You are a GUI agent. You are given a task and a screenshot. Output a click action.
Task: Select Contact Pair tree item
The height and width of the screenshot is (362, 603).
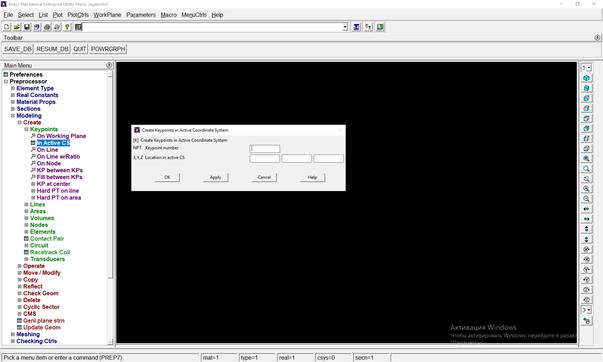47,239
